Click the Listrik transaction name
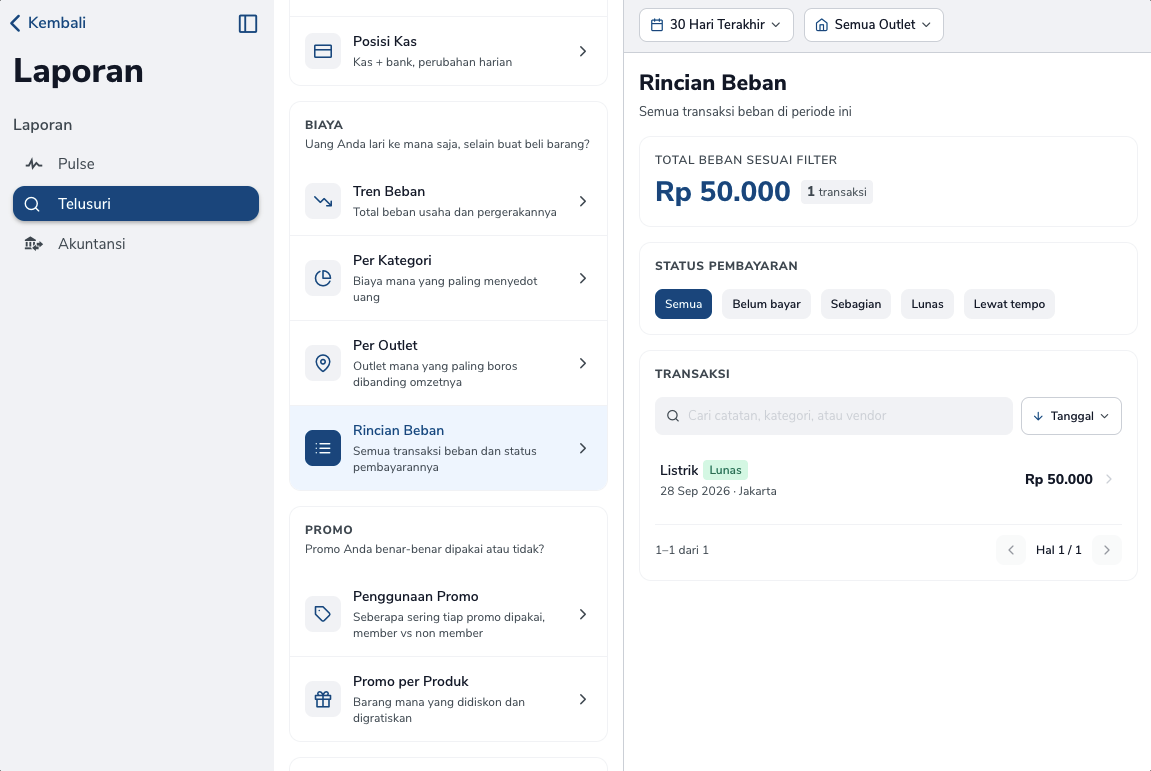Image resolution: width=1151 pixels, height=771 pixels. 678,470
